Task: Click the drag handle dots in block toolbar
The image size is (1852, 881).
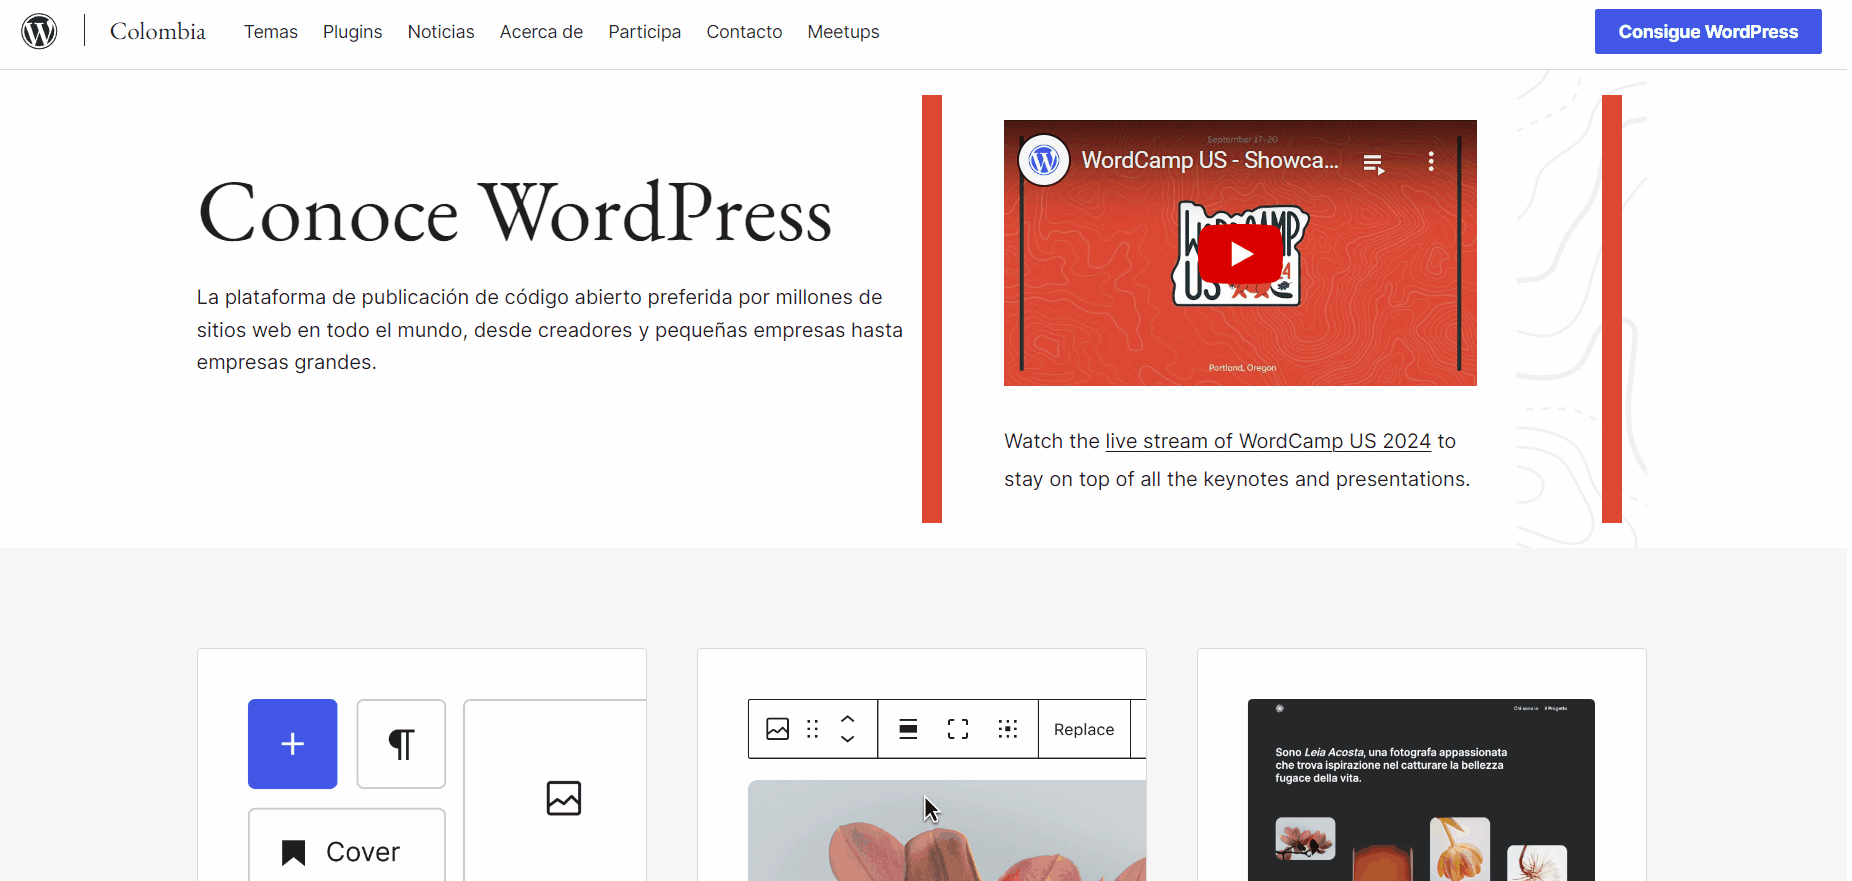Action: point(813,729)
